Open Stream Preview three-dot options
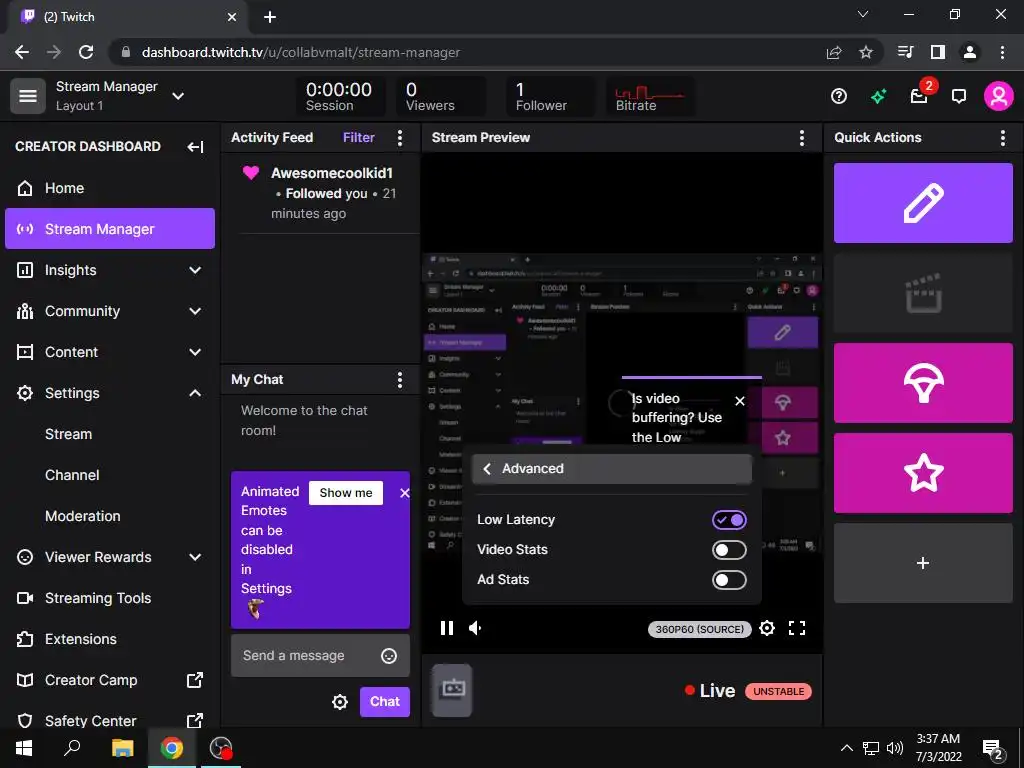This screenshot has height=768, width=1024. tap(802, 137)
